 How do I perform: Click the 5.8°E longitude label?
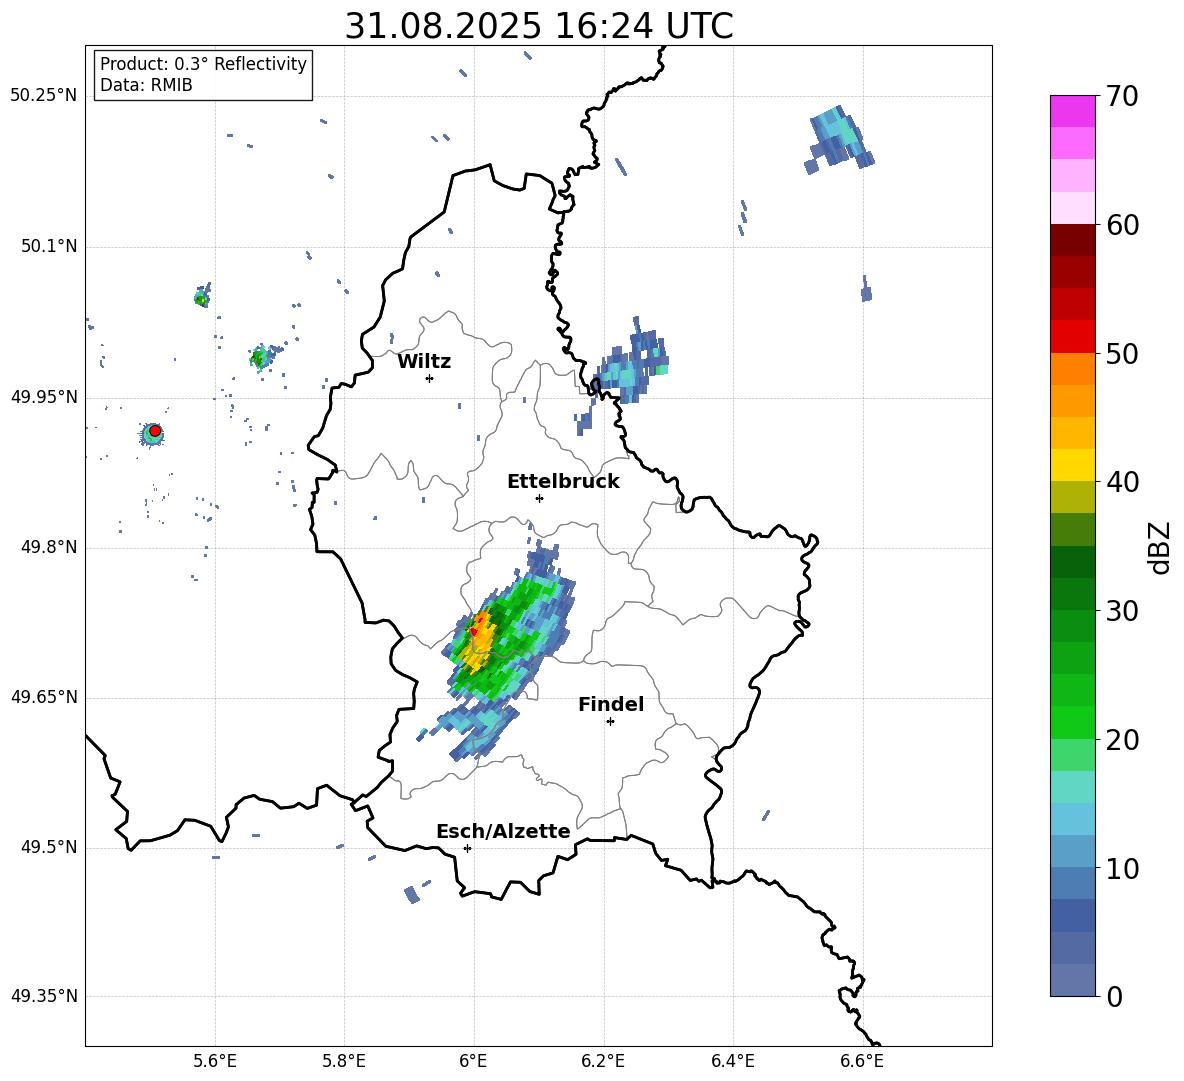(344, 1061)
